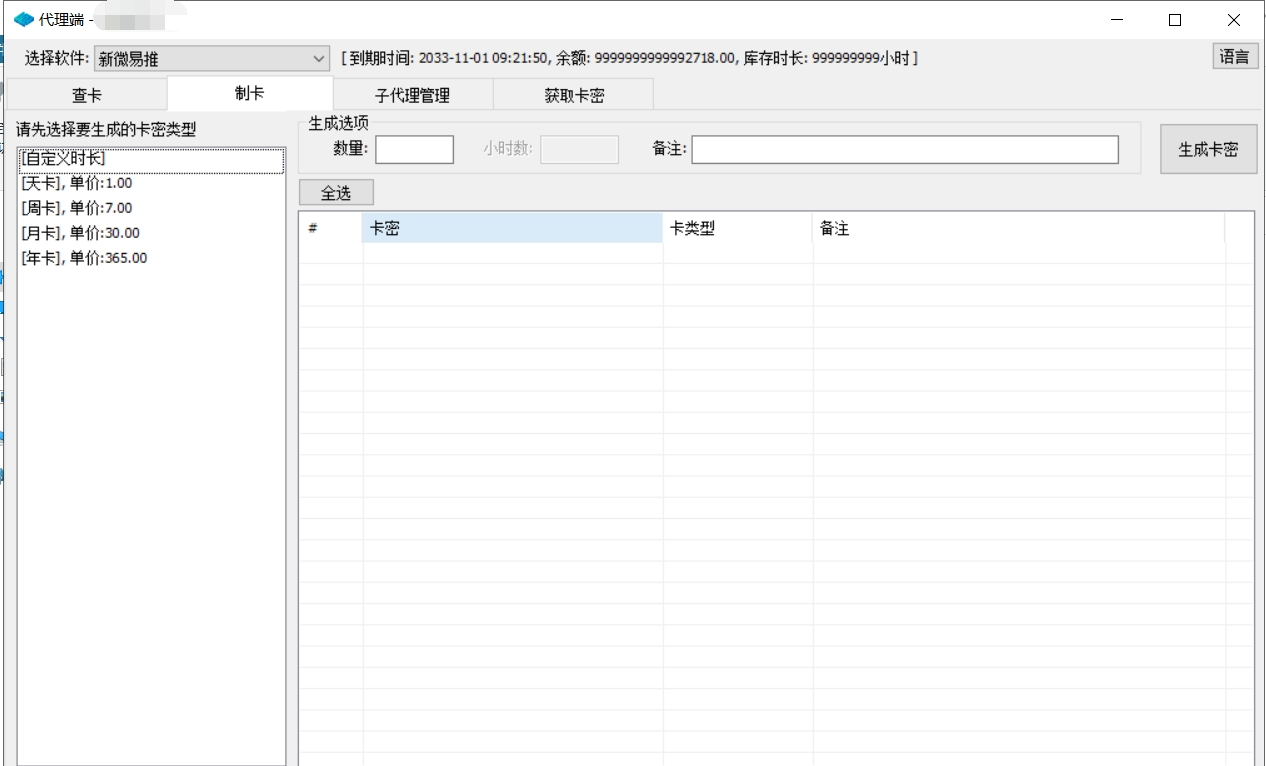Select the 制卡 tab
The image size is (1266, 766).
pos(249,93)
